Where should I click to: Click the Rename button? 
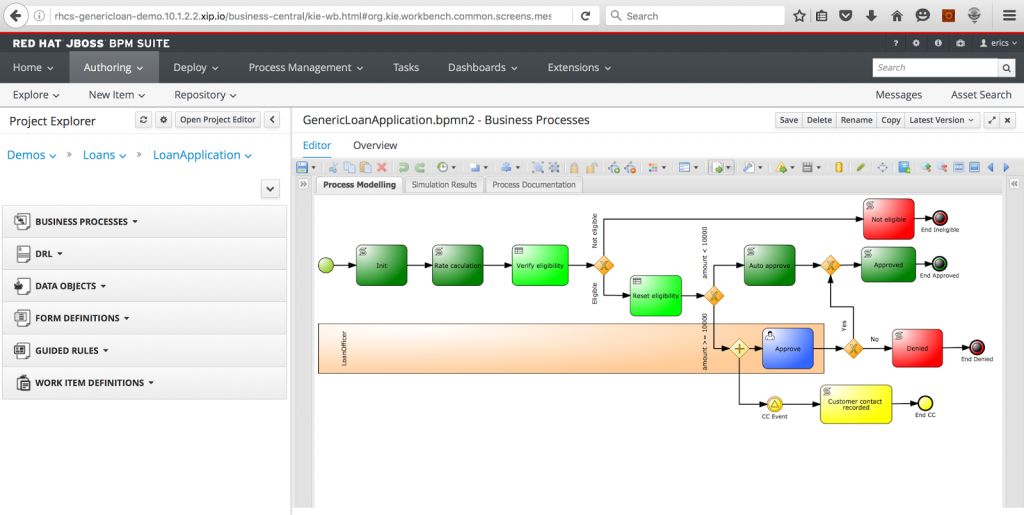[856, 120]
